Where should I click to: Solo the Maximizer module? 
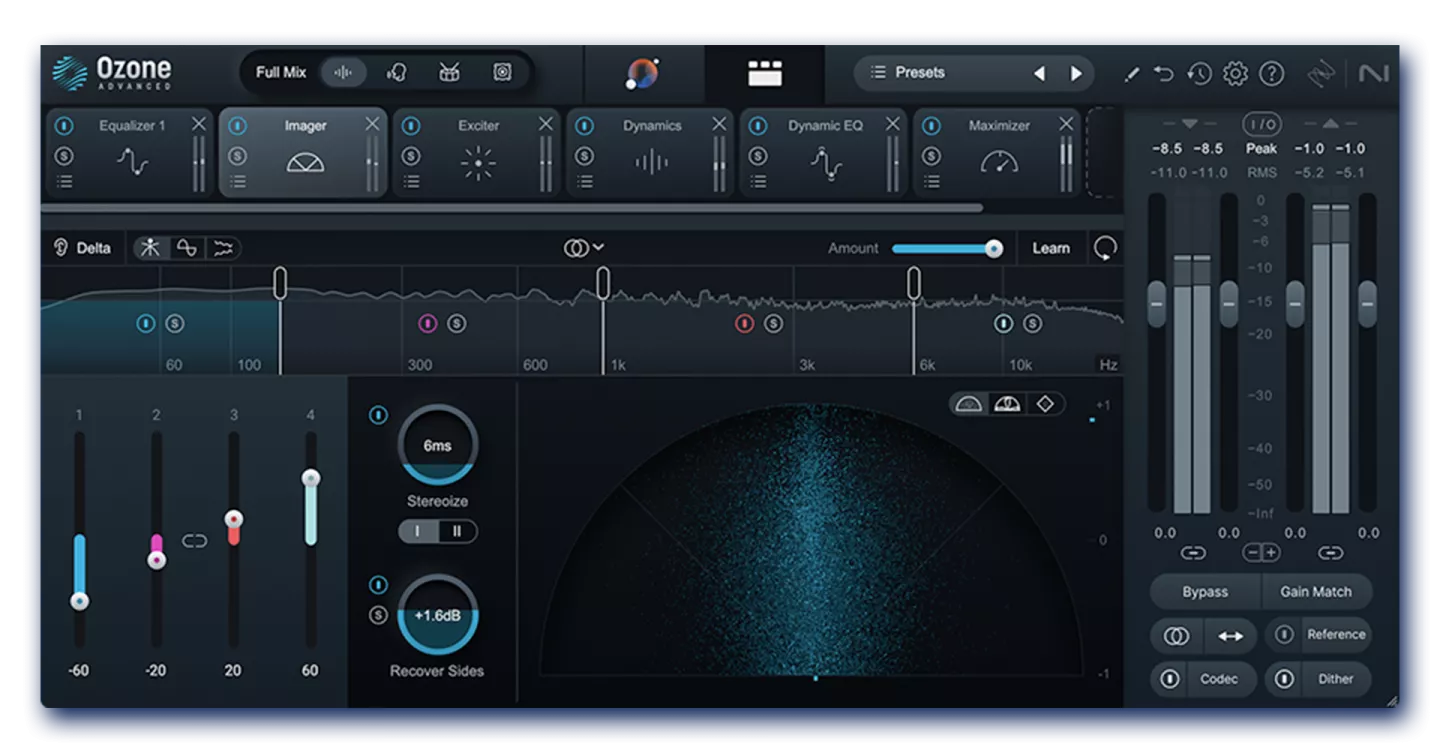click(932, 156)
